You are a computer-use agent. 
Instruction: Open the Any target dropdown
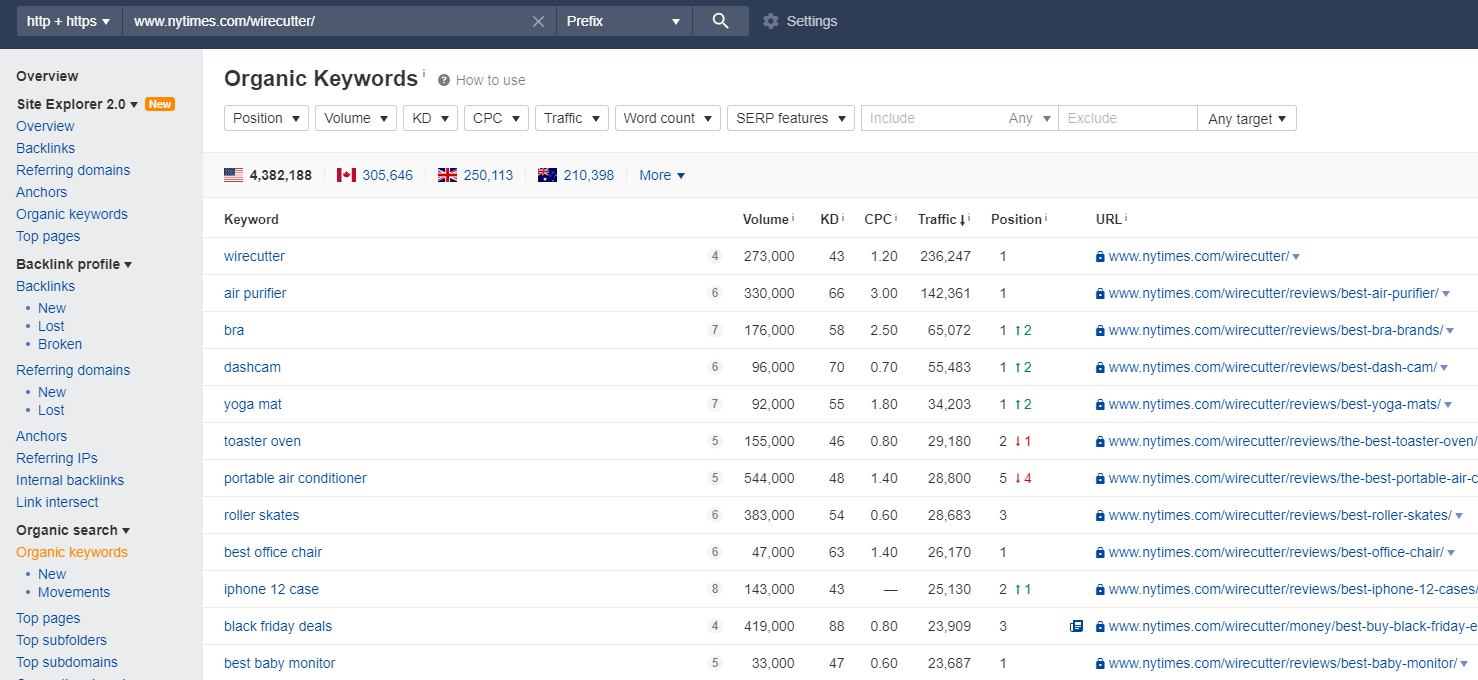tap(1247, 119)
